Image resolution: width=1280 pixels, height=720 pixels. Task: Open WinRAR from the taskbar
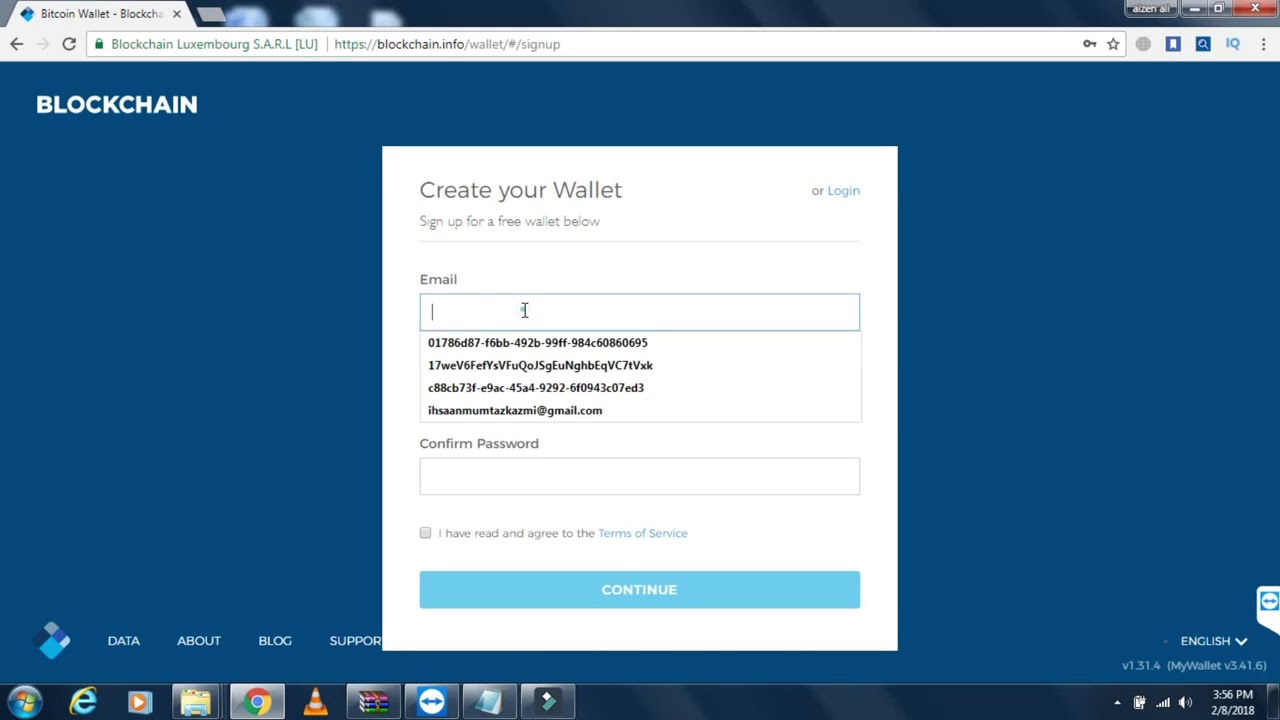374,702
